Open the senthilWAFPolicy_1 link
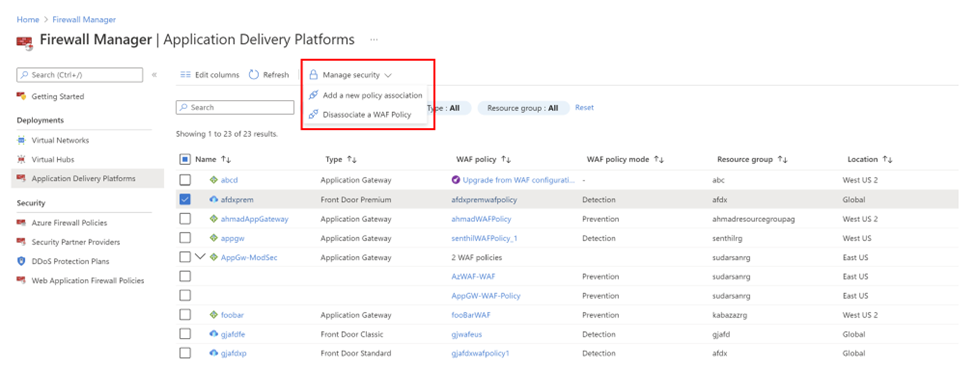Screen dimensions: 975x369 click(484, 238)
